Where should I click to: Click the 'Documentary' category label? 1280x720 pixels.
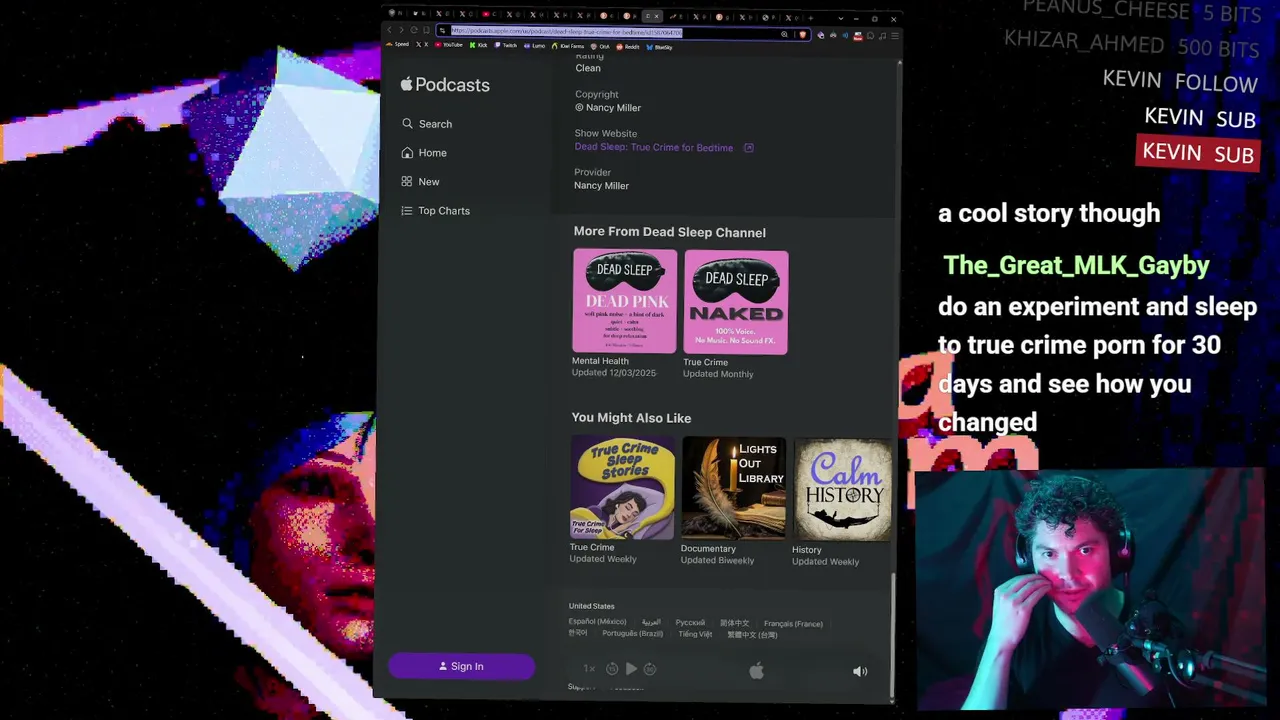708,549
